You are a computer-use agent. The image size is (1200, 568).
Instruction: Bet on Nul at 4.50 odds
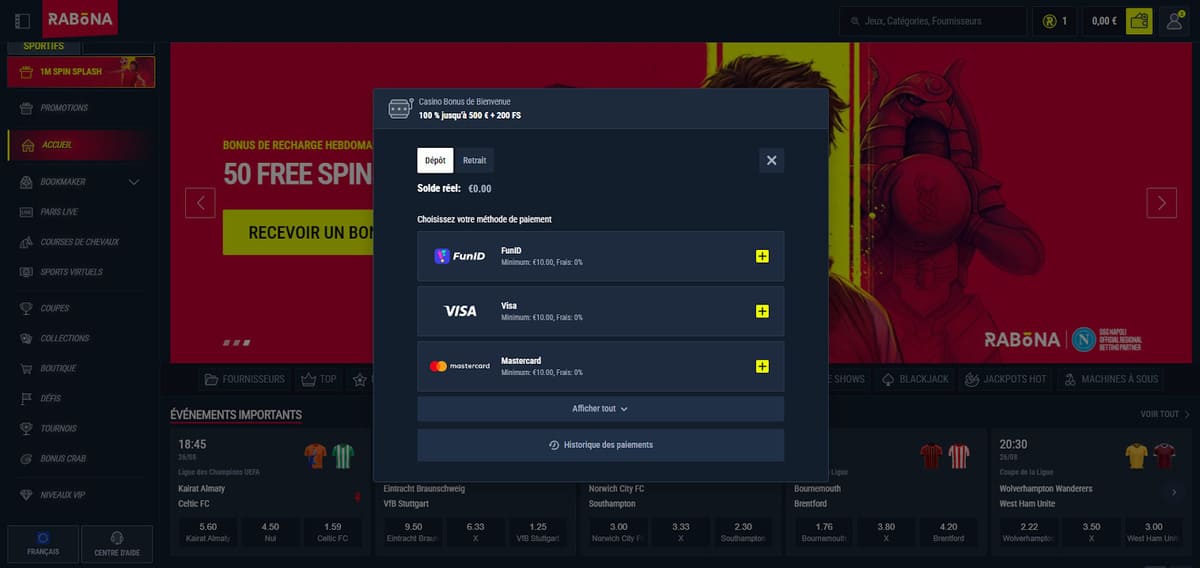[270, 532]
